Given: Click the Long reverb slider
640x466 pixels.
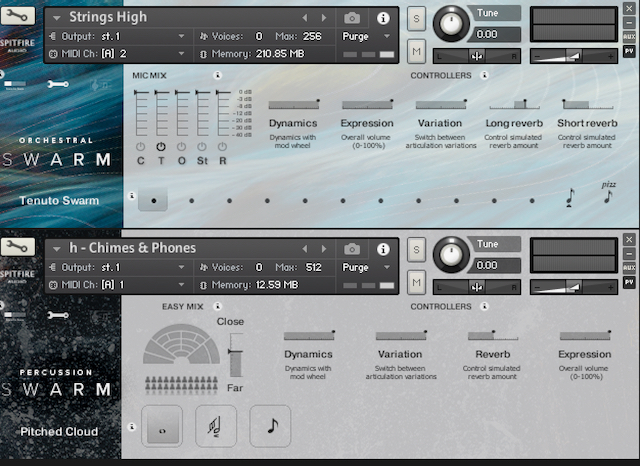Looking at the screenshot, I should [x=514, y=104].
